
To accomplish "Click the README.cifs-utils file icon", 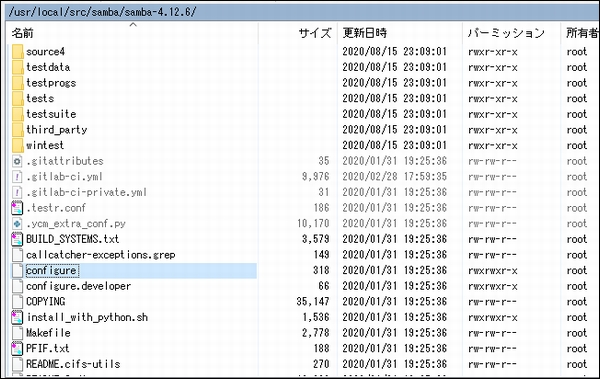I will pyautogui.click(x=17, y=364).
